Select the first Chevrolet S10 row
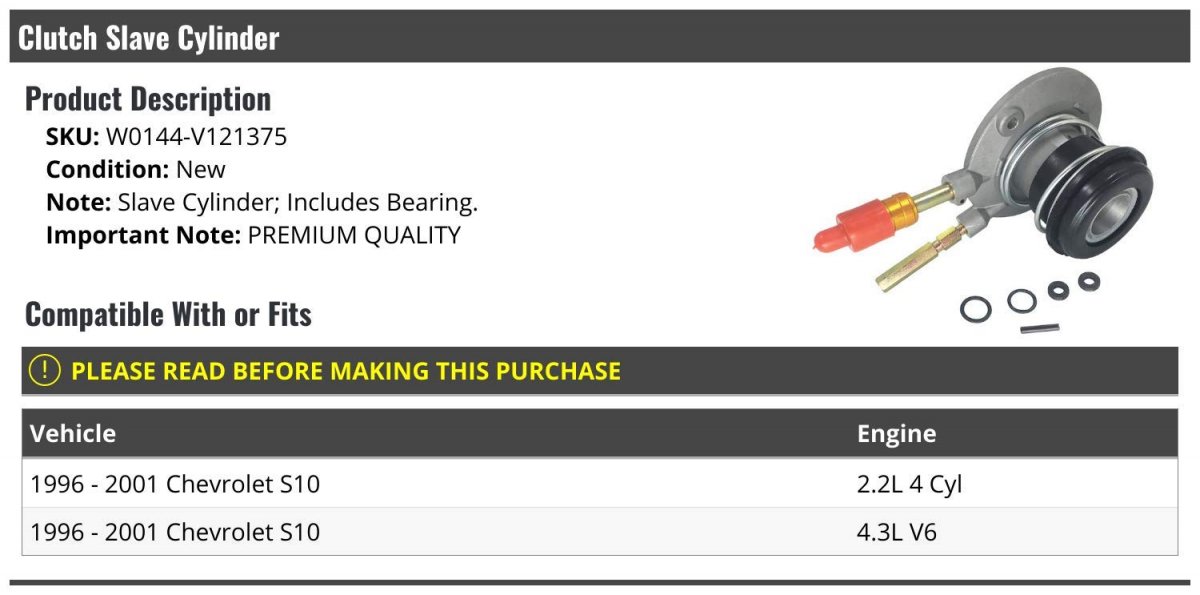Screen dimensions: 1200x595 pos(600,484)
